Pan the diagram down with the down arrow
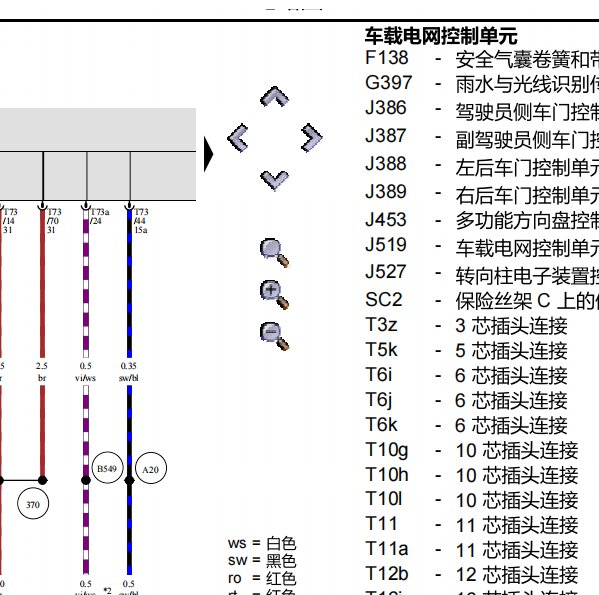This screenshot has width=599, height=595. pos(274,180)
